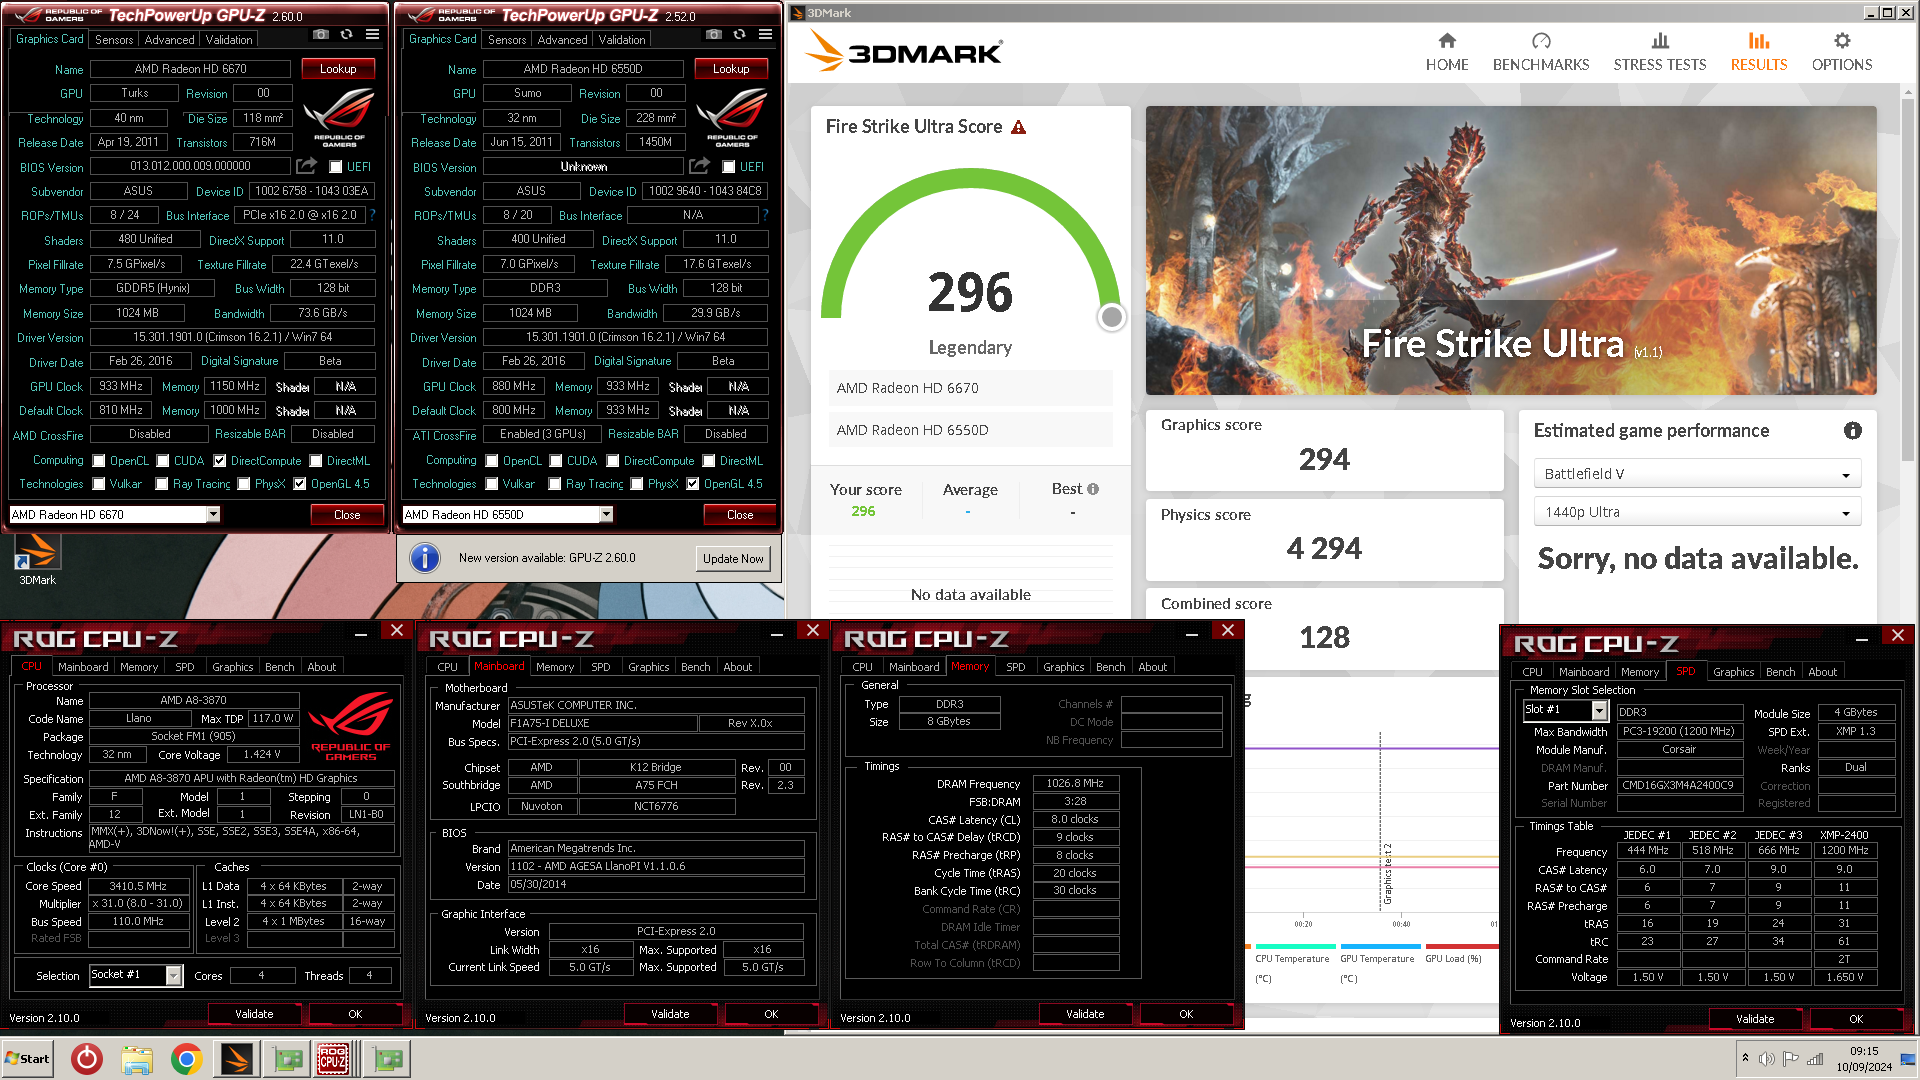The width and height of the screenshot is (1920, 1080).
Task: Click OK in CPU-Z SPD window
Action: coord(1856,1019)
